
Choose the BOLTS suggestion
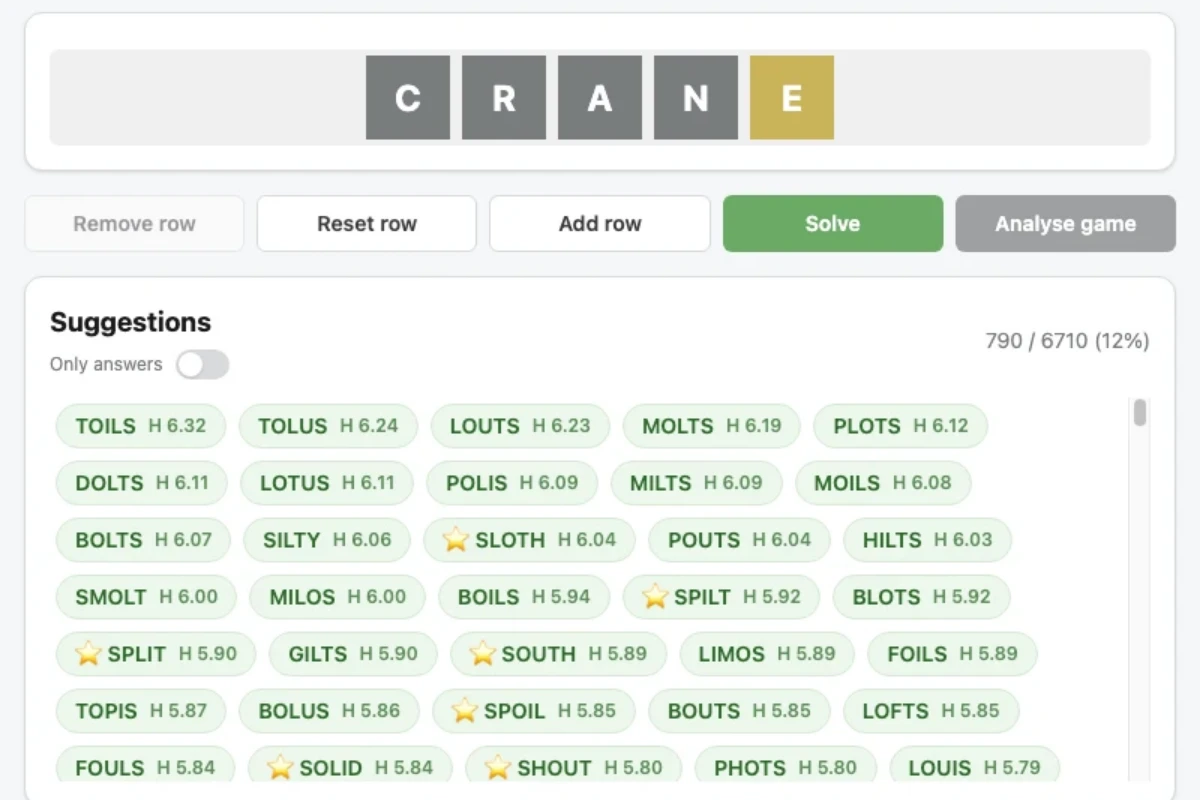143,540
